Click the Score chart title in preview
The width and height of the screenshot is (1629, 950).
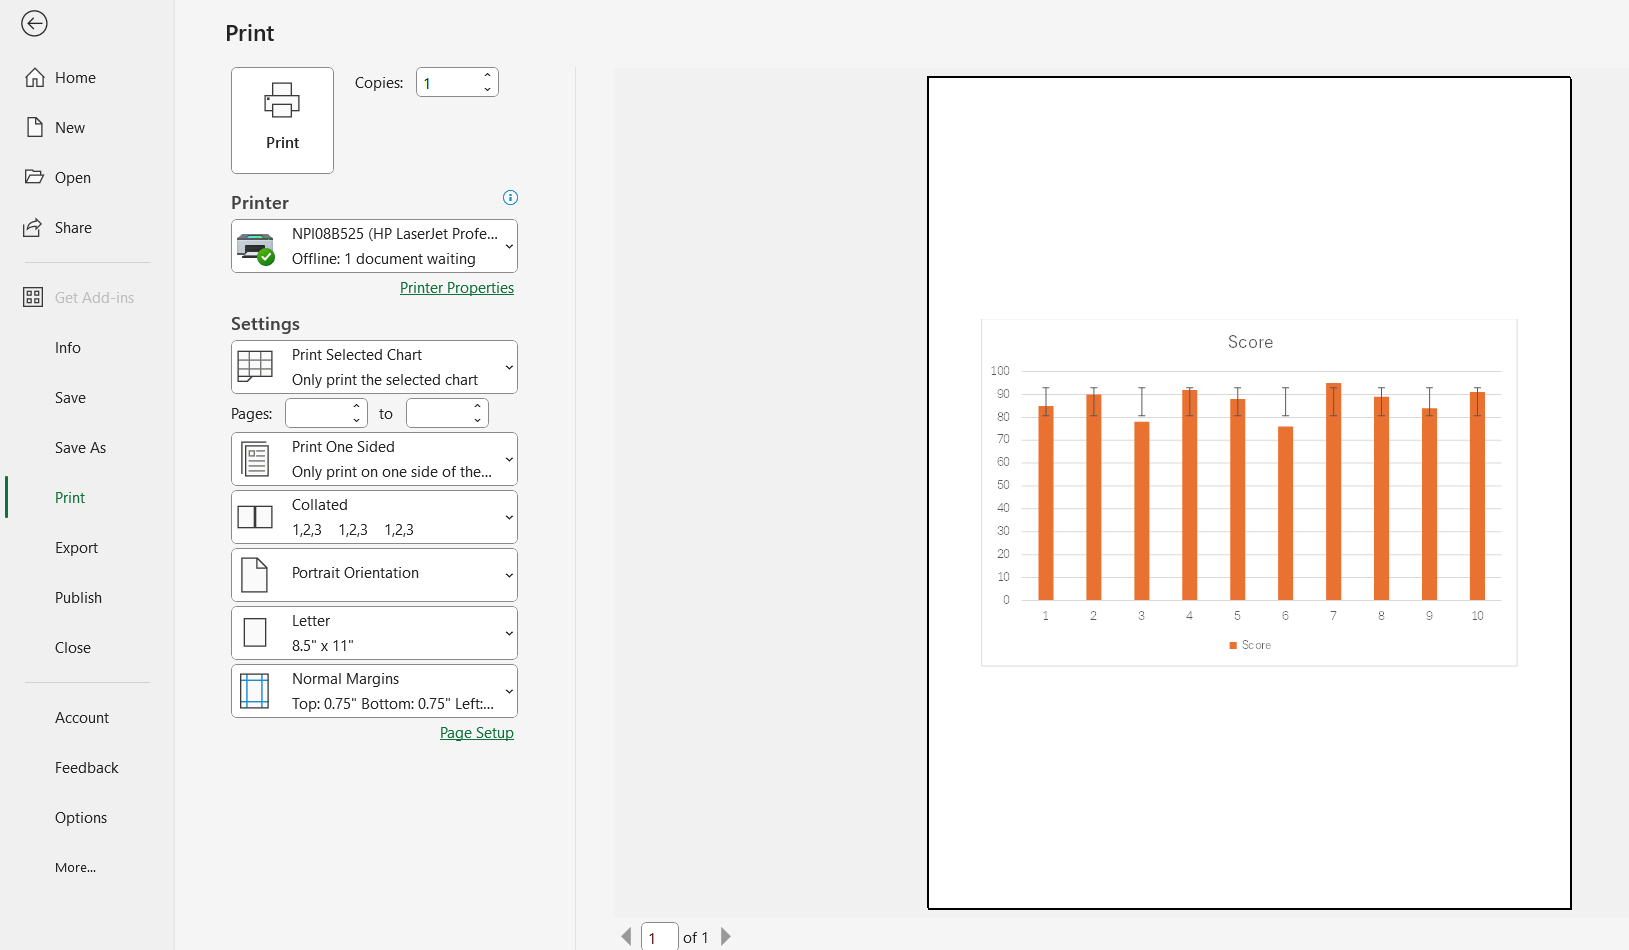pyautogui.click(x=1250, y=342)
